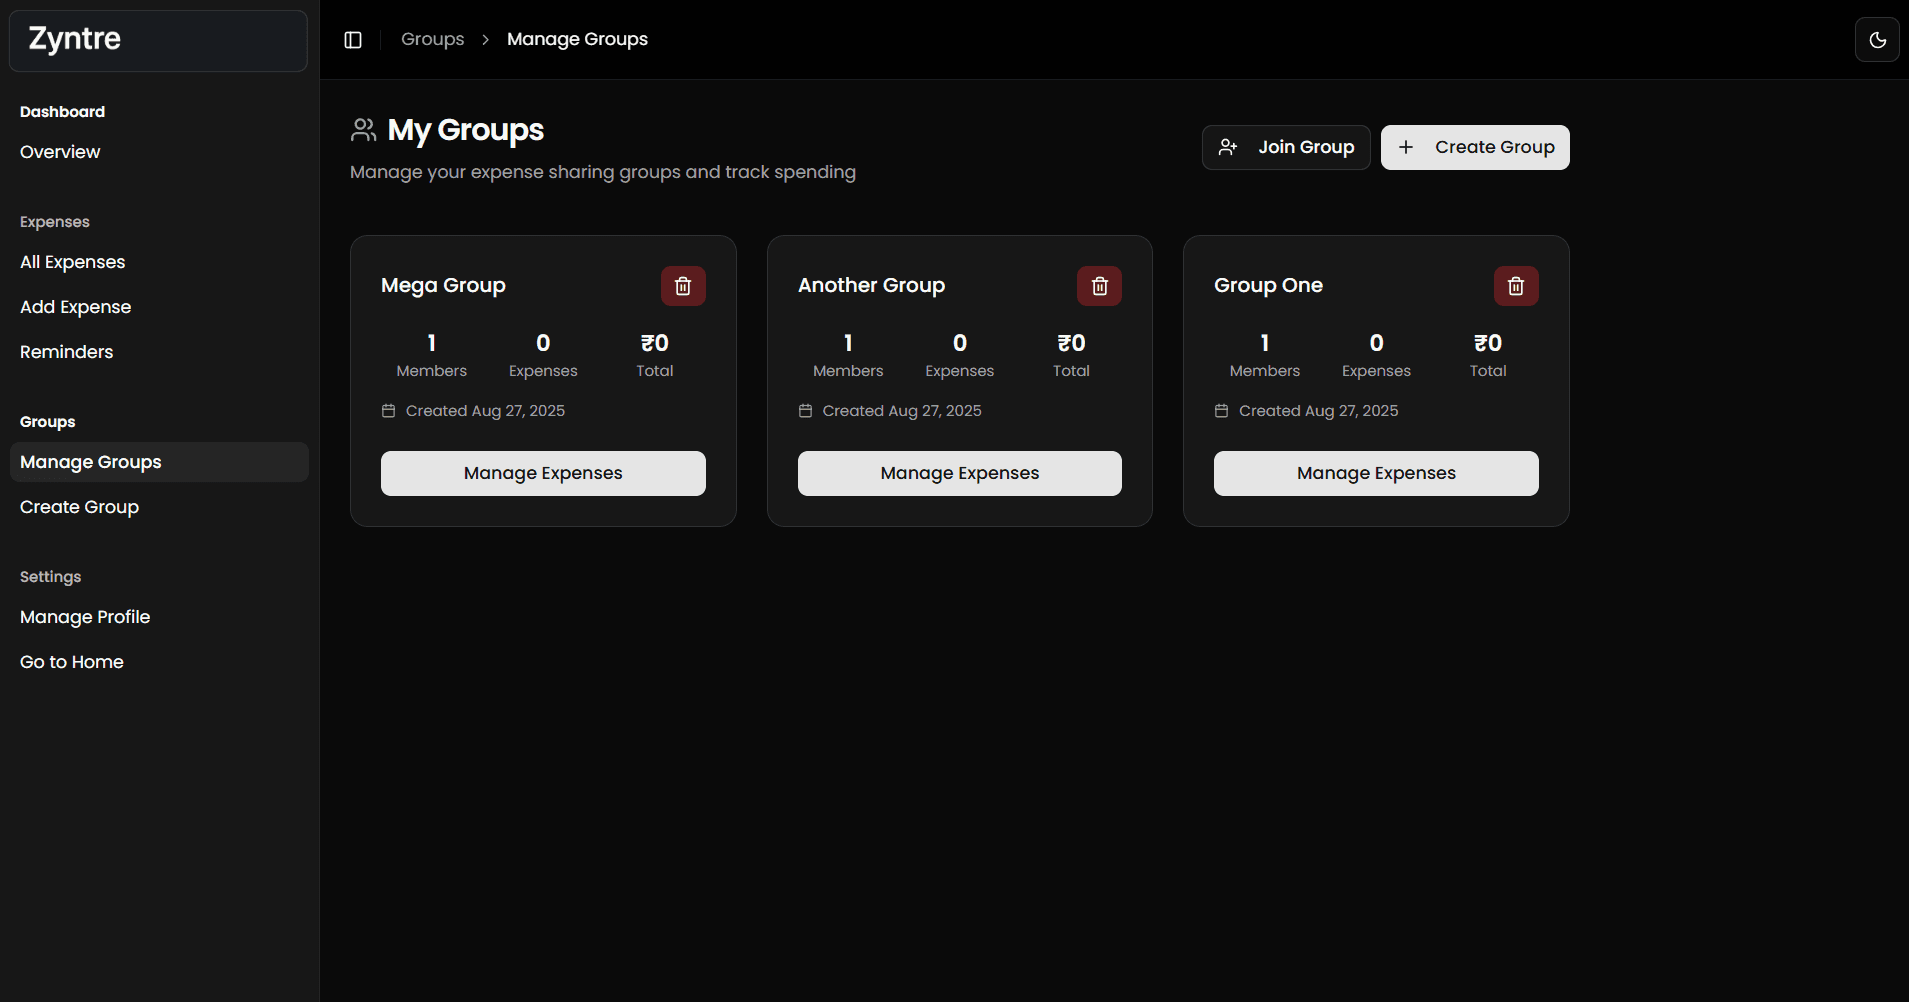Open Manage Expenses for Another Group
The height and width of the screenshot is (1002, 1909).
[959, 473]
